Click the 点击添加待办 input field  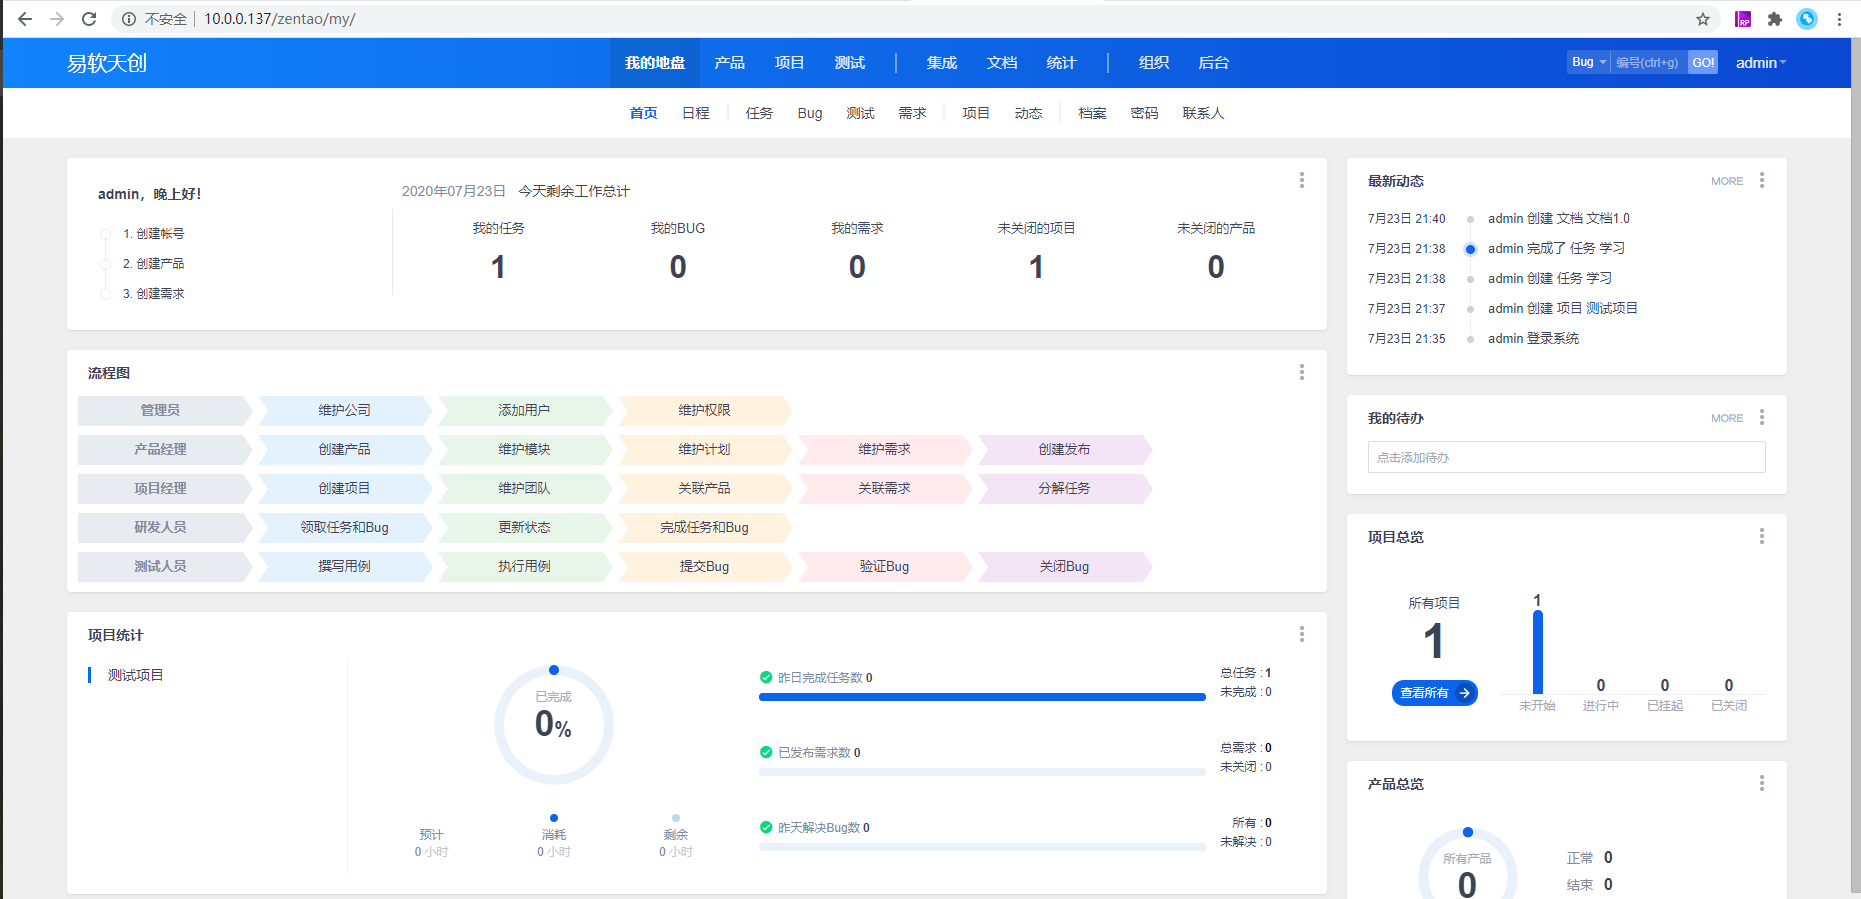1566,457
